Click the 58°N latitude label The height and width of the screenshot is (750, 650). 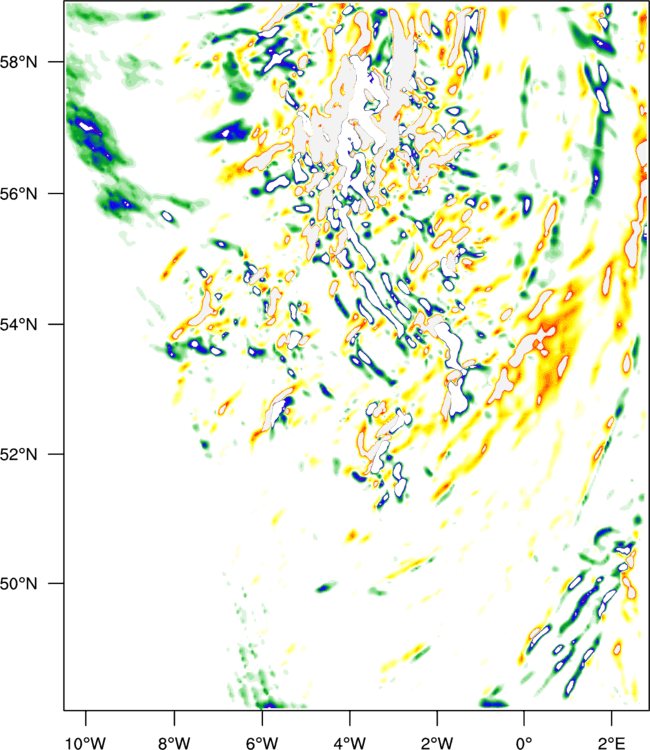19,62
